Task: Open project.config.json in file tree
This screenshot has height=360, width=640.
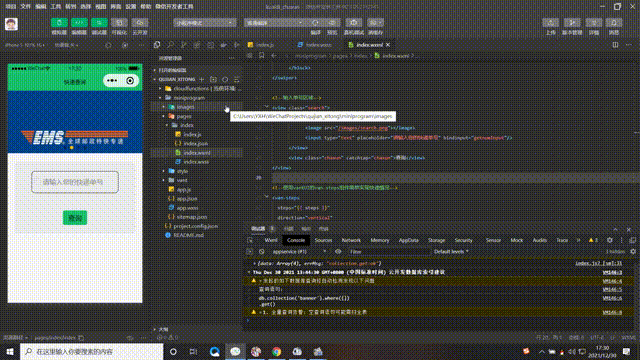Action: pyautogui.click(x=197, y=226)
